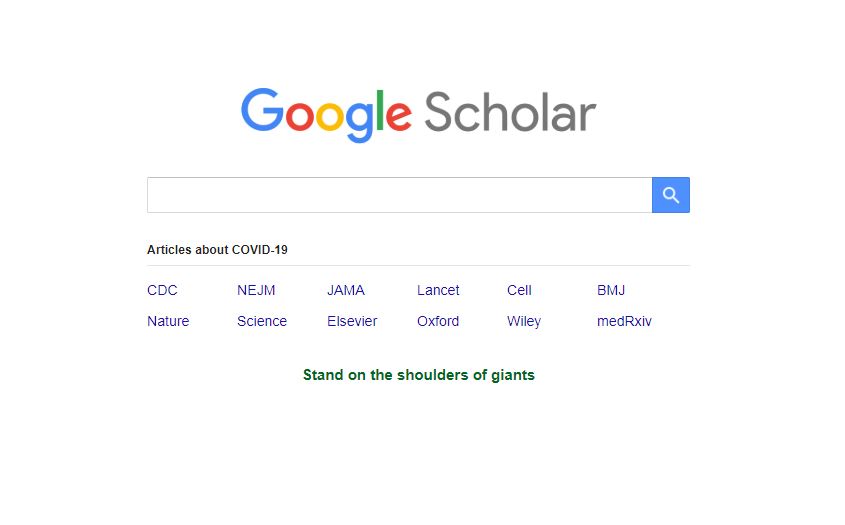
Task: Open the Oxford link
Action: pos(438,321)
